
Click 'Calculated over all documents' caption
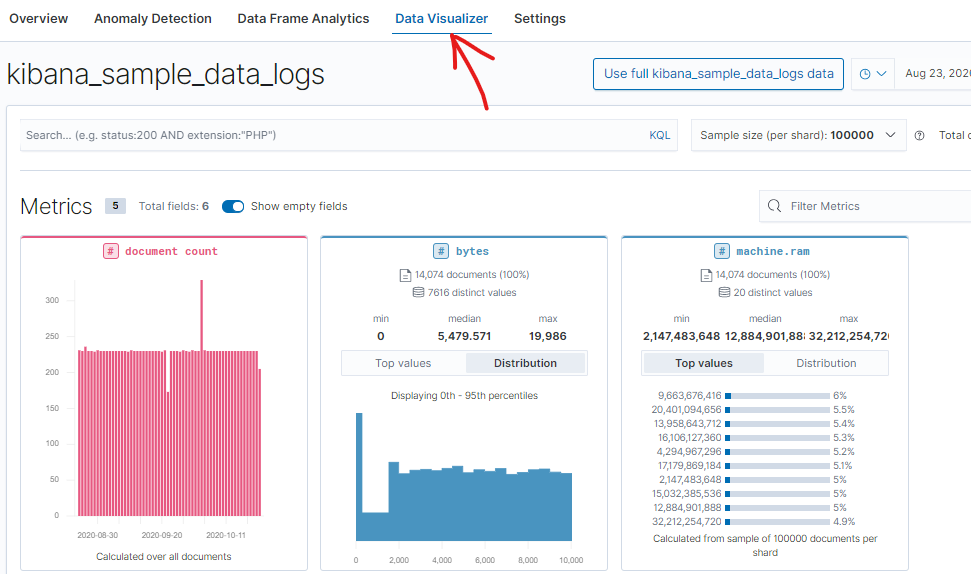click(163, 557)
